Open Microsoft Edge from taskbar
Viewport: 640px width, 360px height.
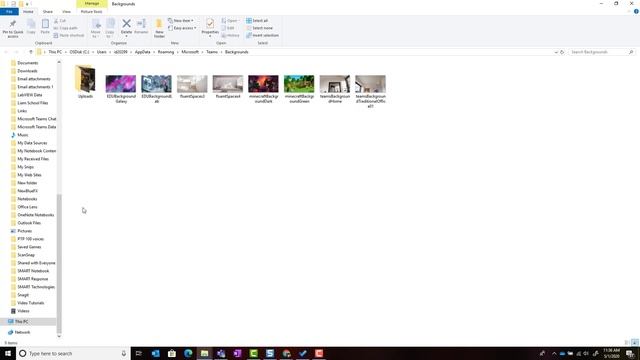point(188,353)
